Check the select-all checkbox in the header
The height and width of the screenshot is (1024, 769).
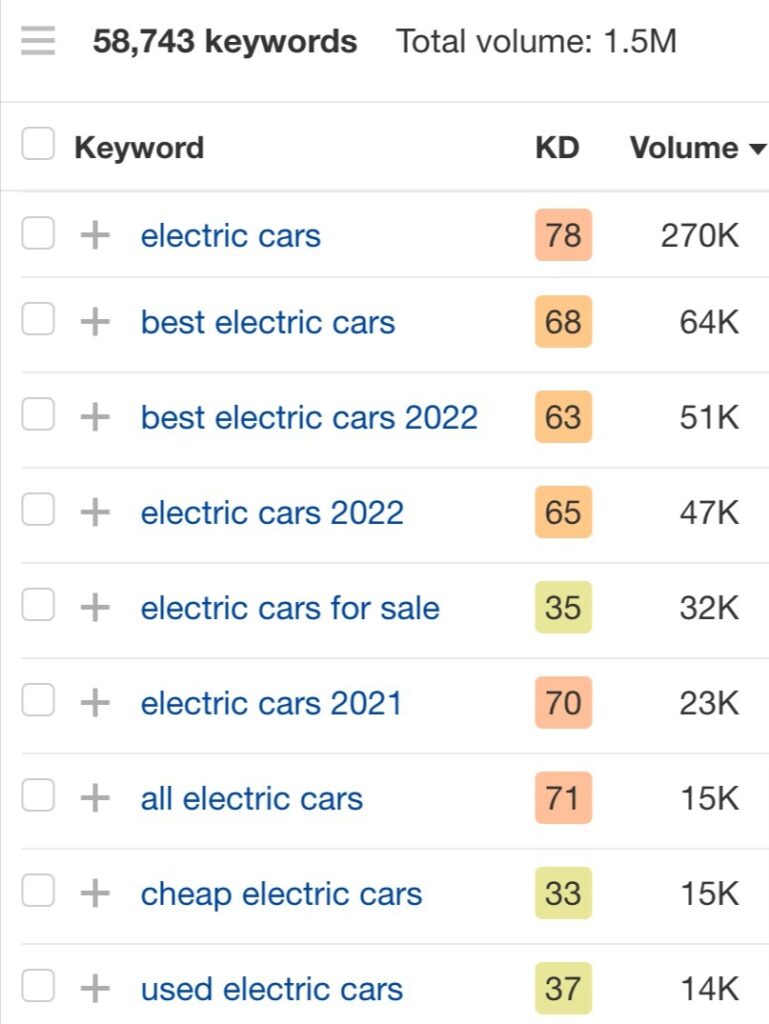(x=37, y=143)
